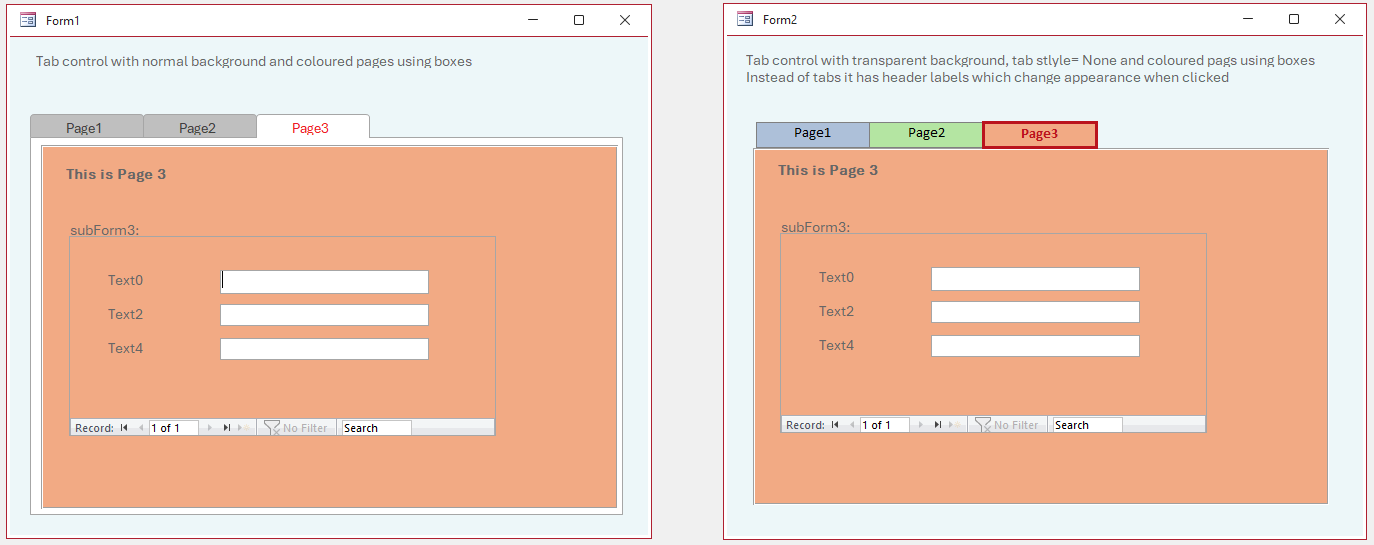Image resolution: width=1374 pixels, height=545 pixels.
Task: Click previous record arrow in Form2 navigator
Action: [x=852, y=425]
